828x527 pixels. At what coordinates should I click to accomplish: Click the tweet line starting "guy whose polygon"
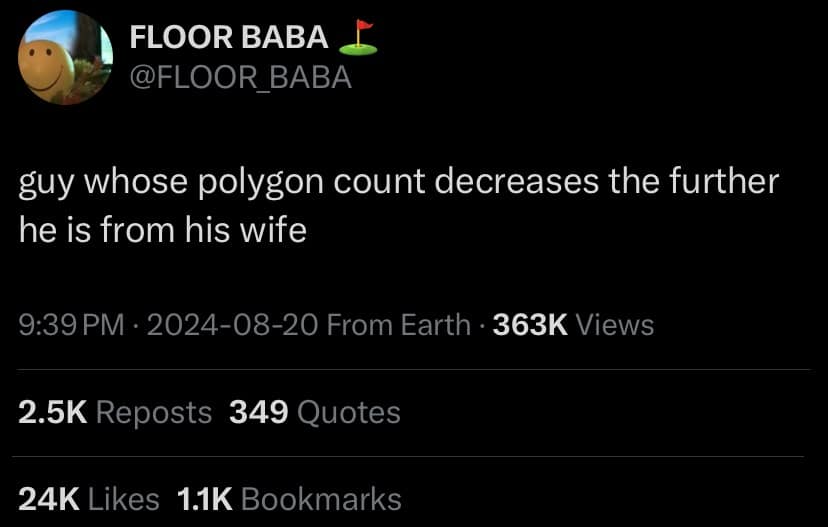point(398,182)
